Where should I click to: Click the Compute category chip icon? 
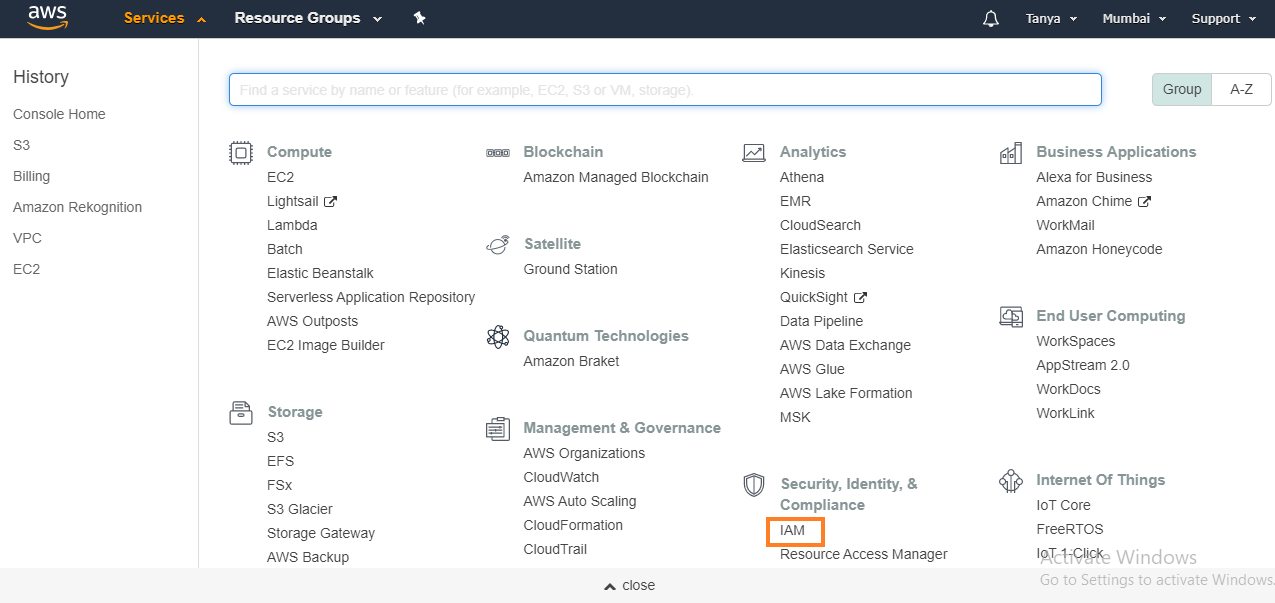click(x=241, y=152)
